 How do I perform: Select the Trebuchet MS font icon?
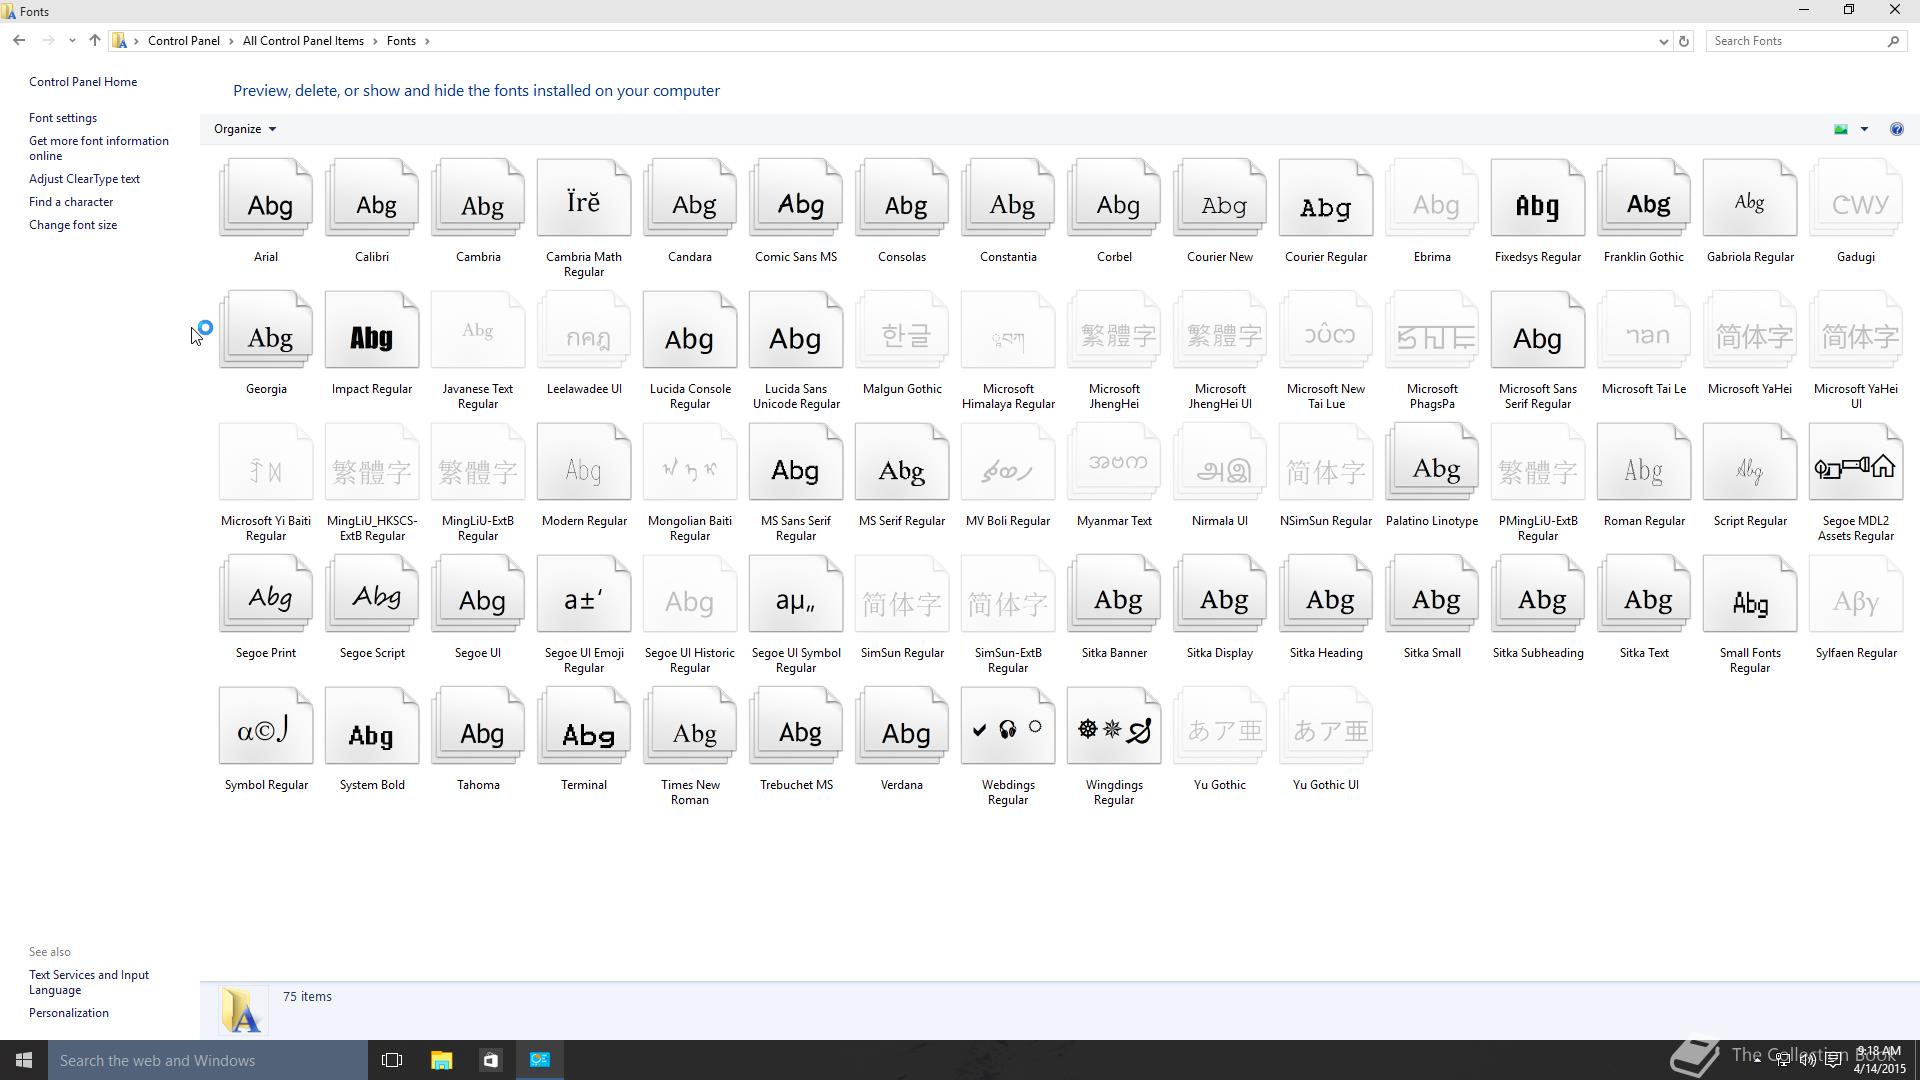795,726
